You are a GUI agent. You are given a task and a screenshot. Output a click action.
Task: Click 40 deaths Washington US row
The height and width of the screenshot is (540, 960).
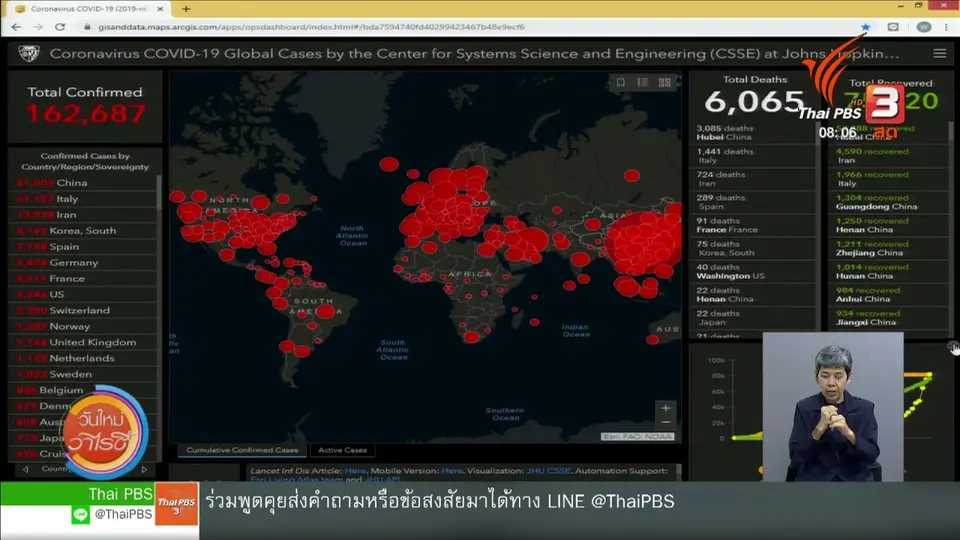752,271
